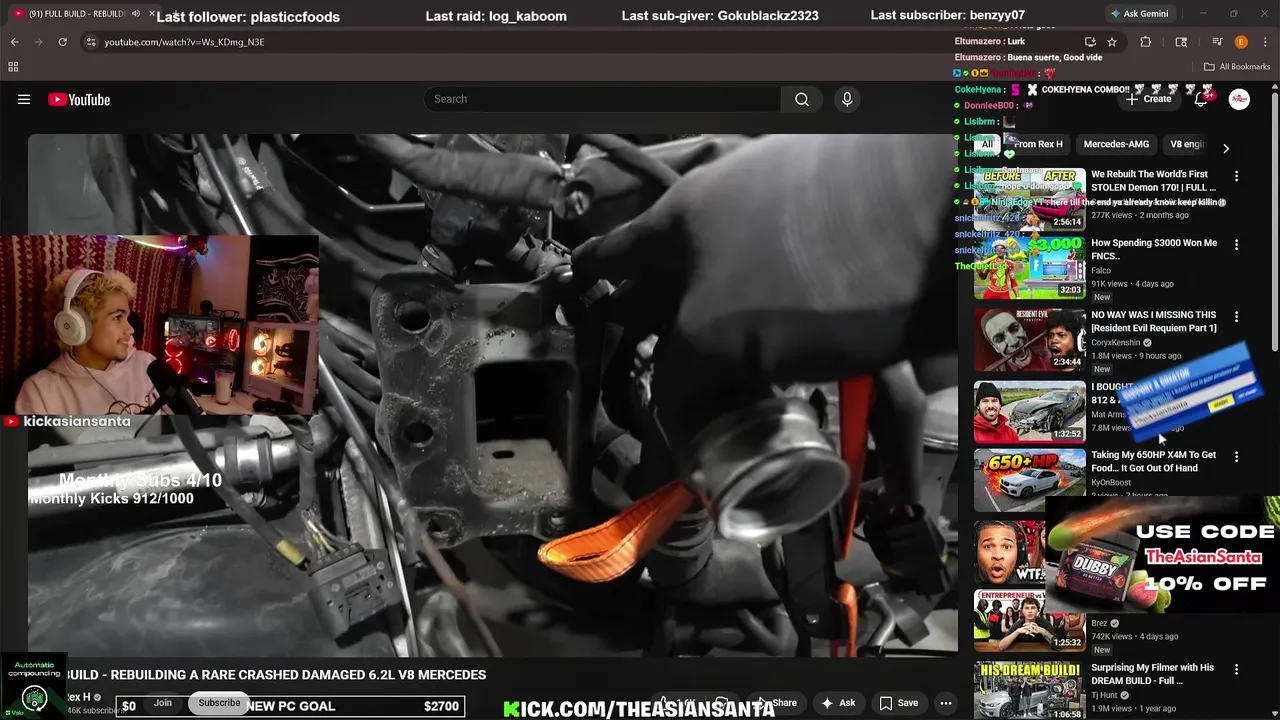The height and width of the screenshot is (720, 1280).
Task: Open the All Bookmarks folder
Action: (x=1237, y=67)
